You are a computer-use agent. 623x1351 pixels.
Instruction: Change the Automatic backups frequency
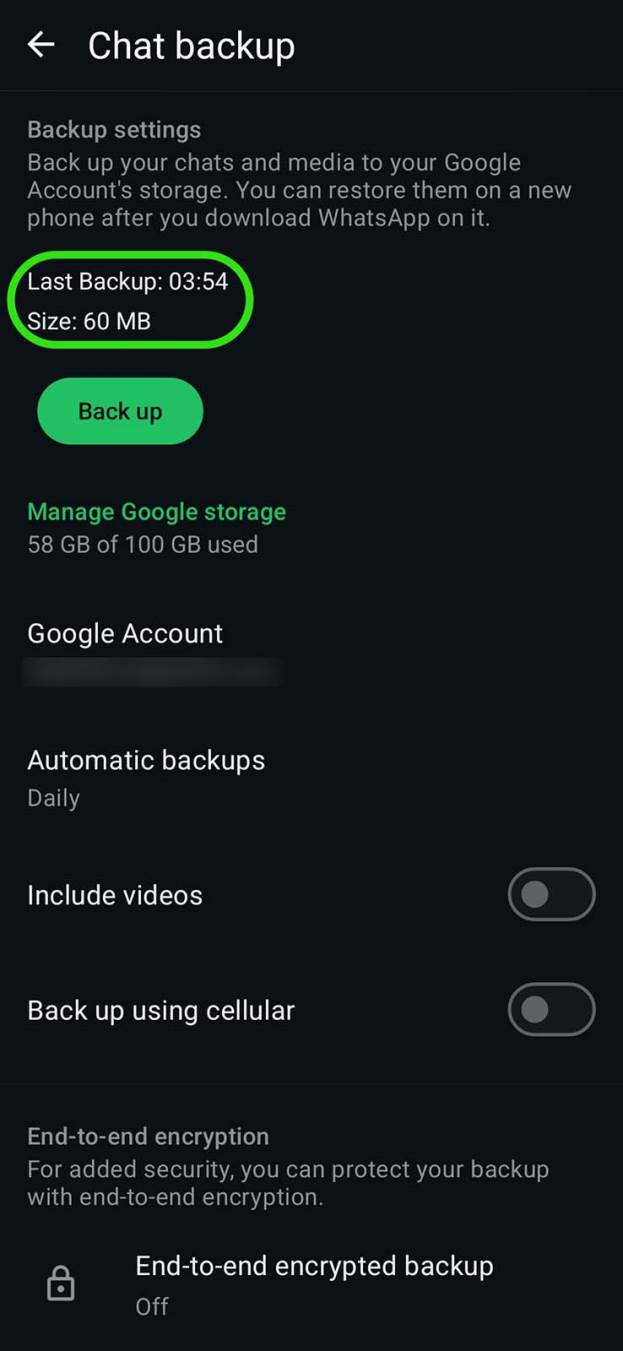tap(146, 760)
